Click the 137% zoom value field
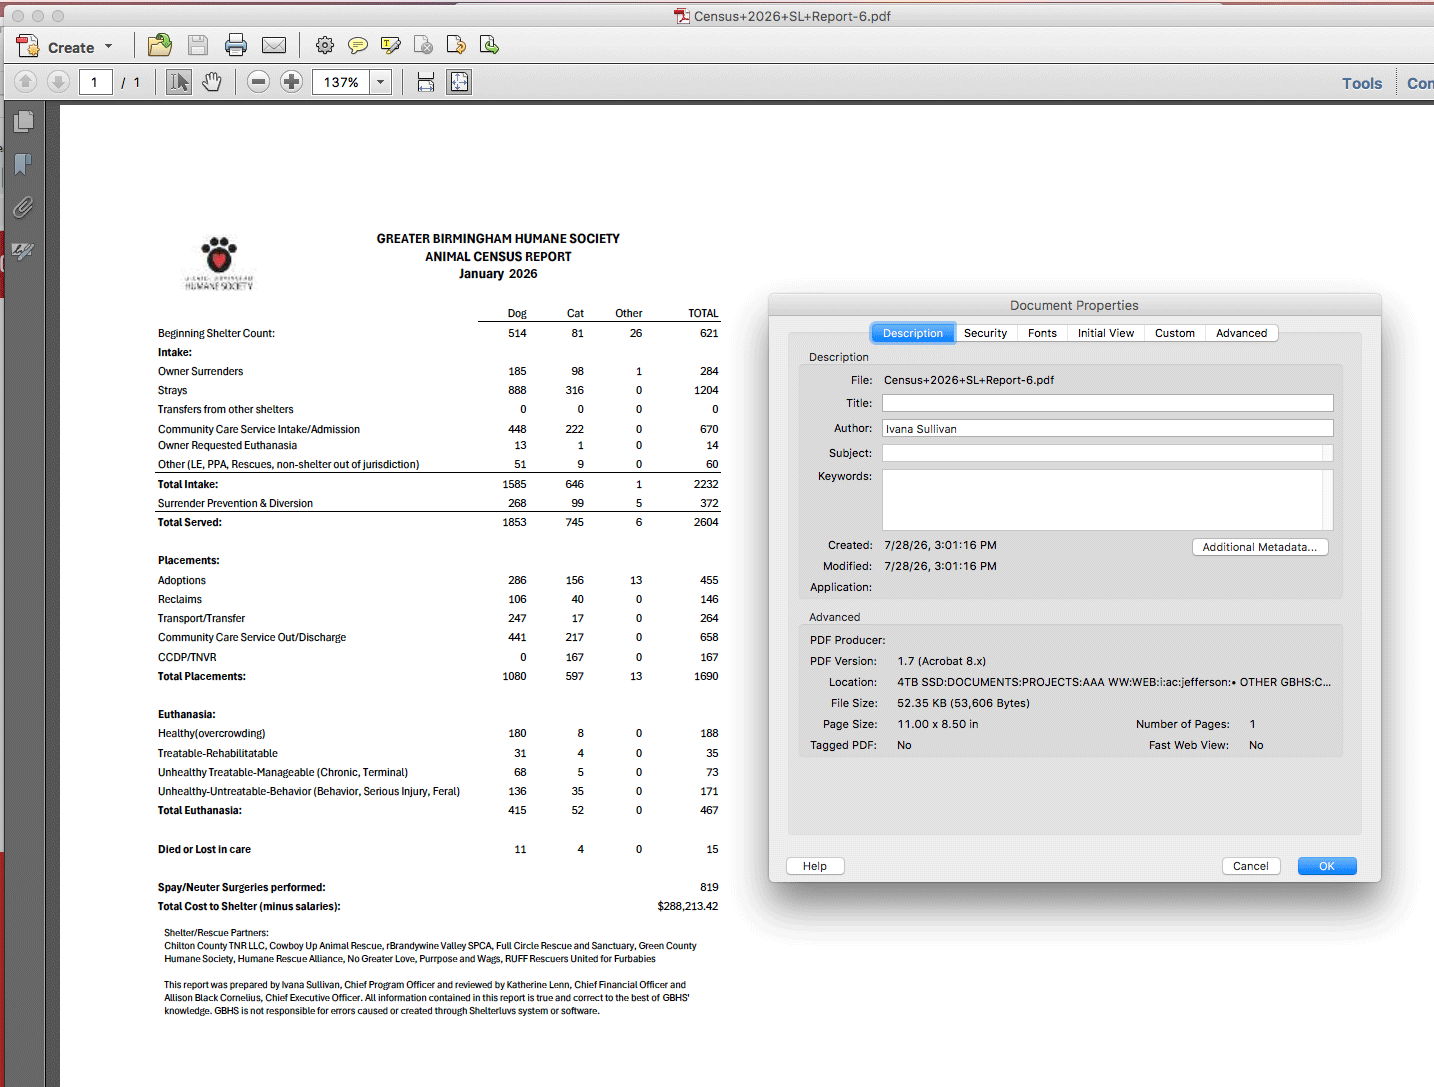Screen dimensions: 1434x1087 [x=341, y=82]
